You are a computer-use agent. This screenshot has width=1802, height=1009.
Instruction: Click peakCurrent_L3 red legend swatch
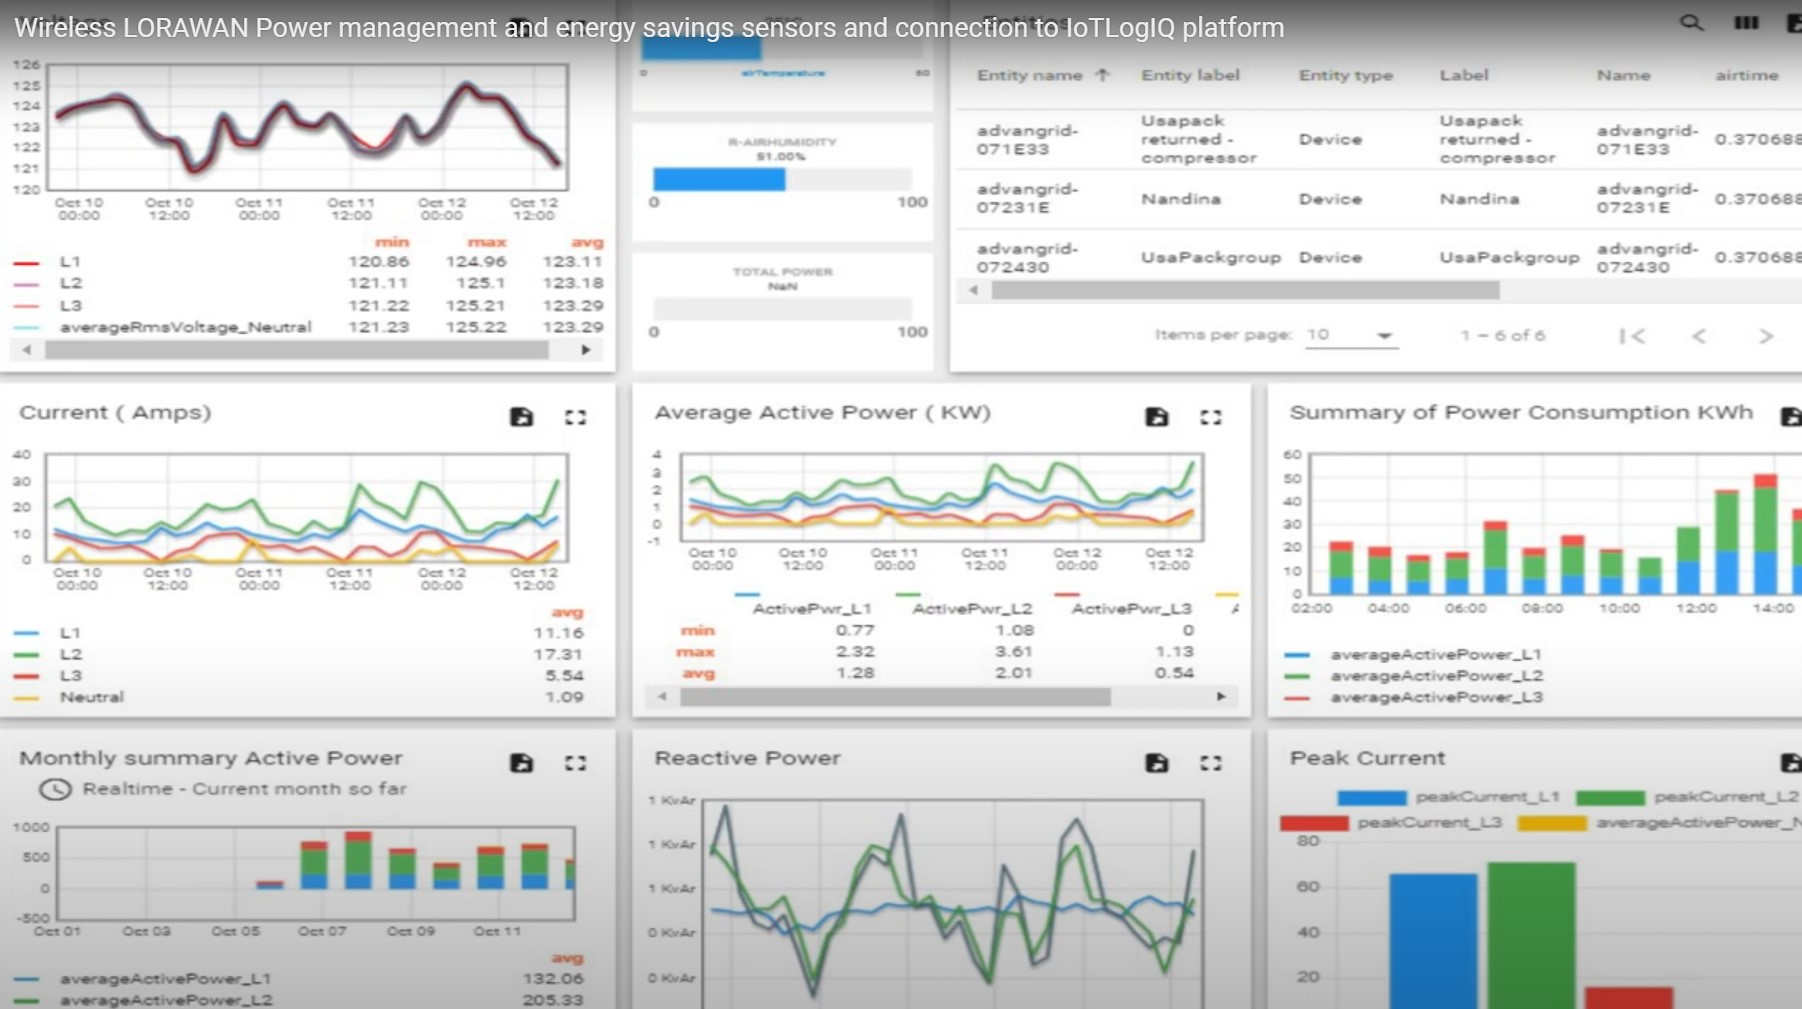[x=1314, y=823]
